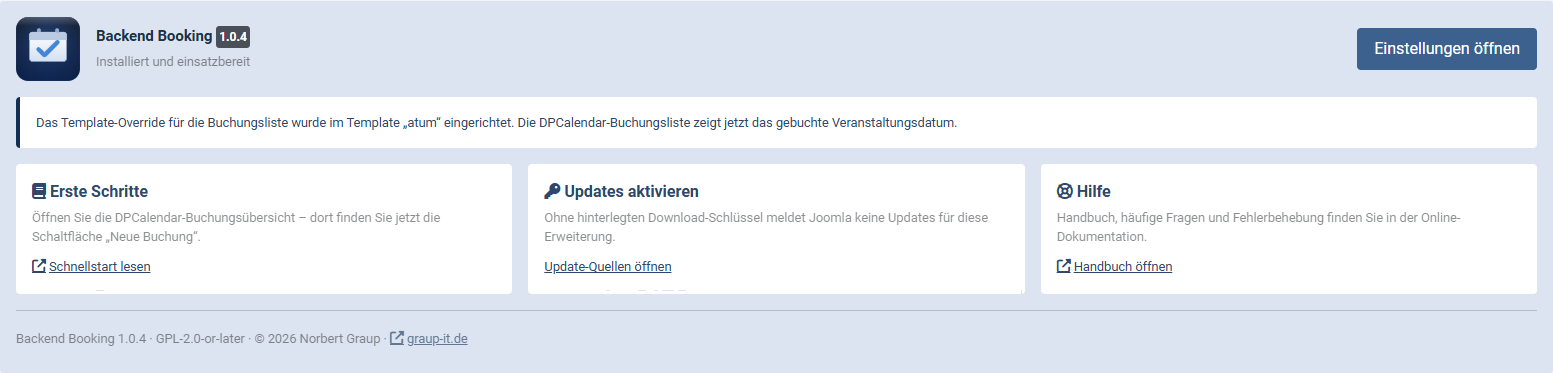Open the Handbuch öffnen link
Viewport: 1553px width, 373px height.
[x=1123, y=267]
